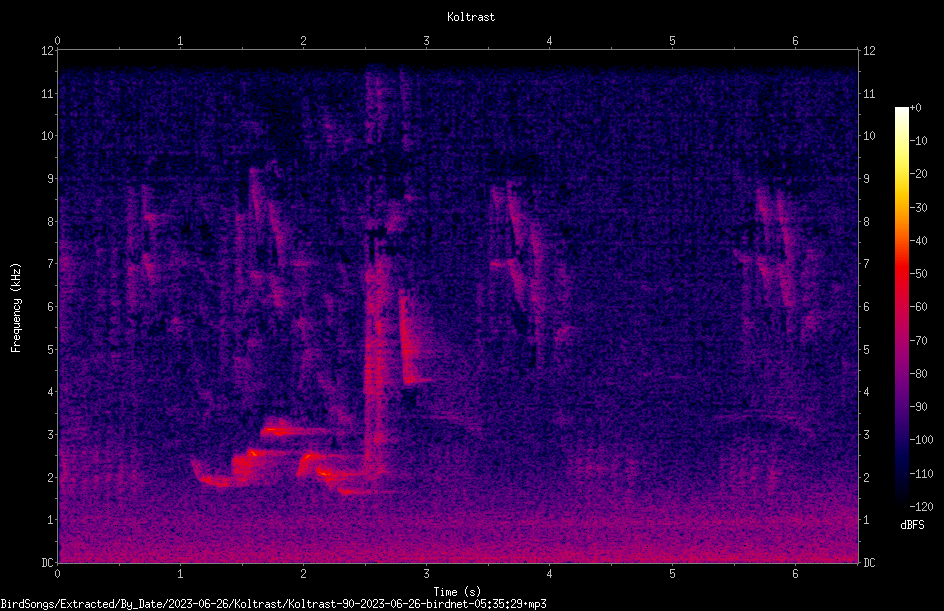The height and width of the screenshot is (611, 944).
Task: Click the 4 second tick on bottom time axis
Action: click(x=549, y=574)
